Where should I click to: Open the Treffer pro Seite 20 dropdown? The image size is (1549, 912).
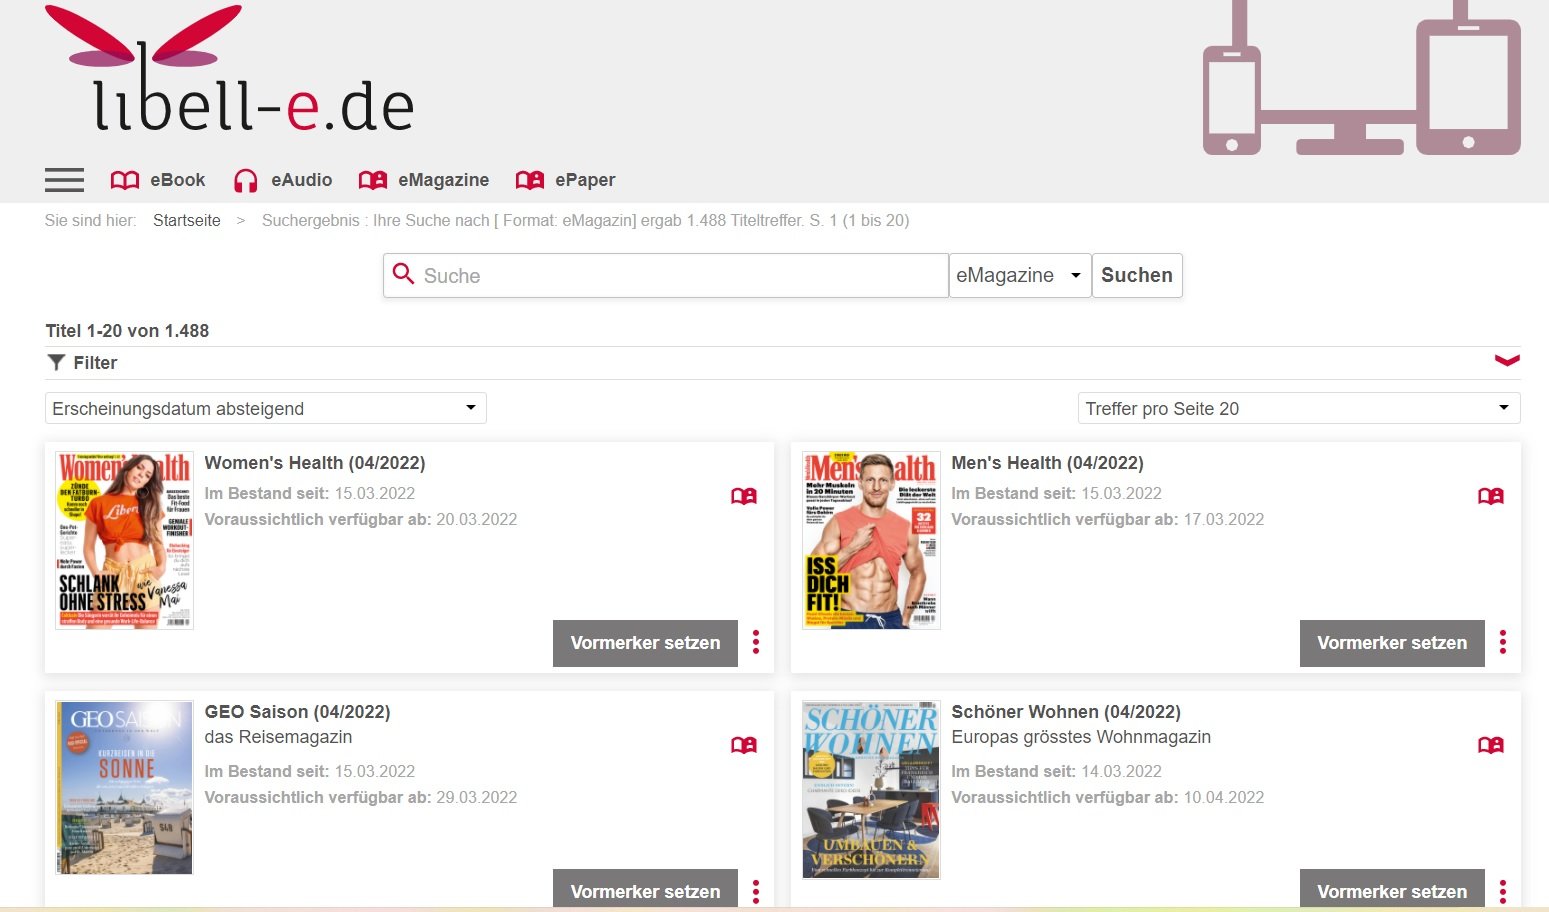point(1299,408)
